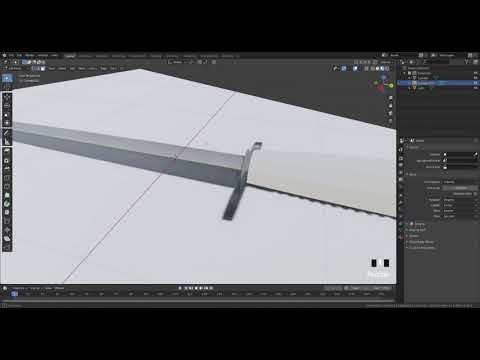The width and height of the screenshot is (480, 360).
Task: Select the Shear tool
Action: tap(7, 239)
